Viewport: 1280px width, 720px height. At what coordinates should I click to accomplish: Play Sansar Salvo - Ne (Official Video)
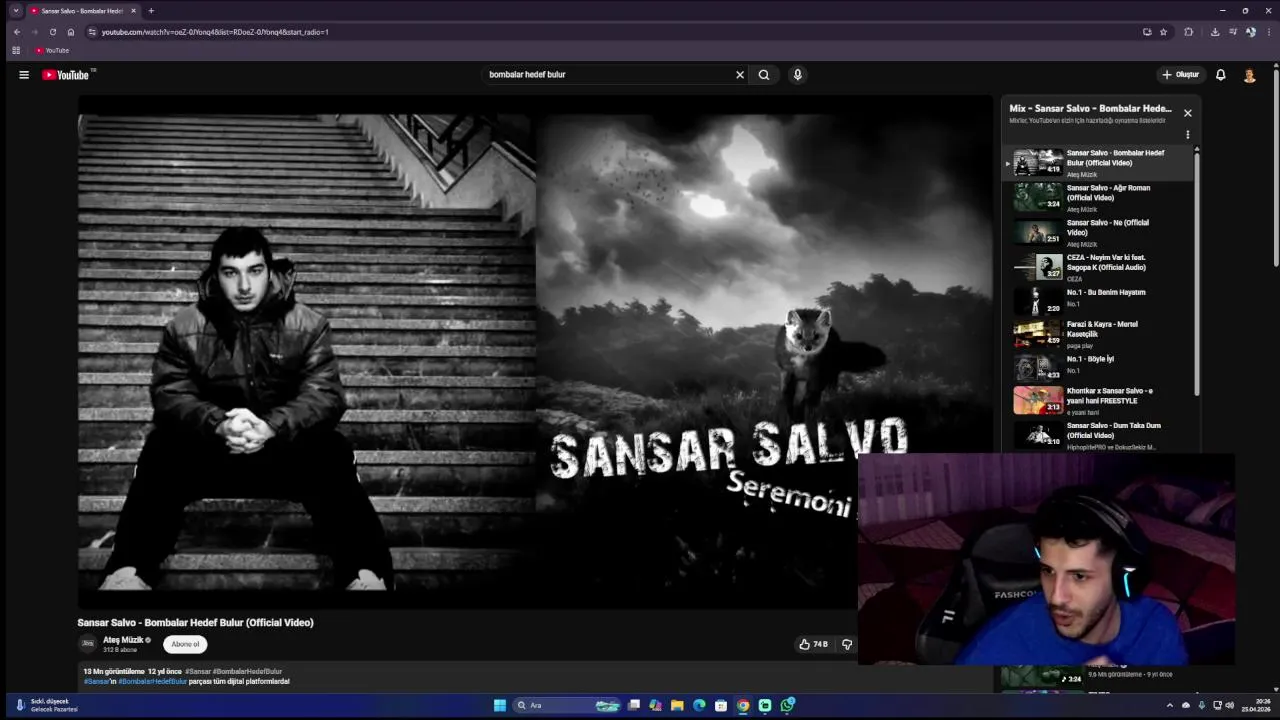[1098, 232]
